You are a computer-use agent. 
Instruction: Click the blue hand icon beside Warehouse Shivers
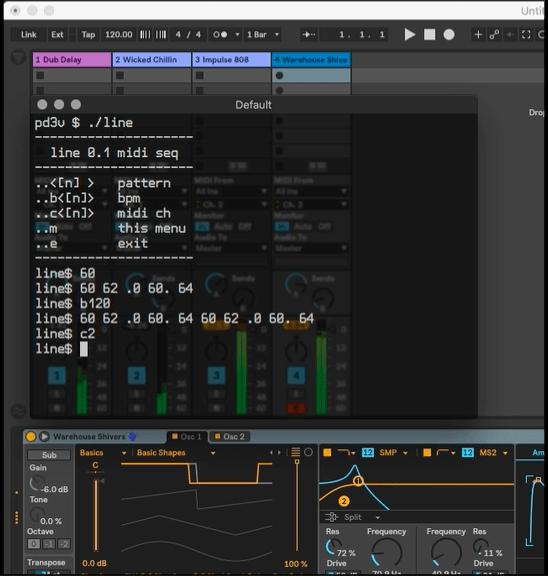(132, 436)
